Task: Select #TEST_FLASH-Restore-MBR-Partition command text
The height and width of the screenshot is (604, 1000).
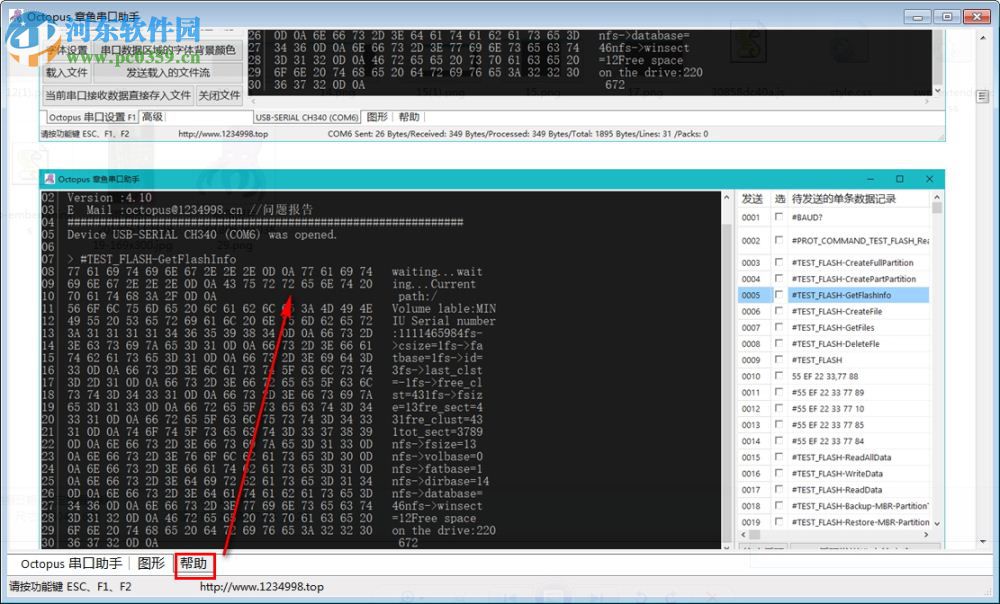Action: tap(860, 522)
